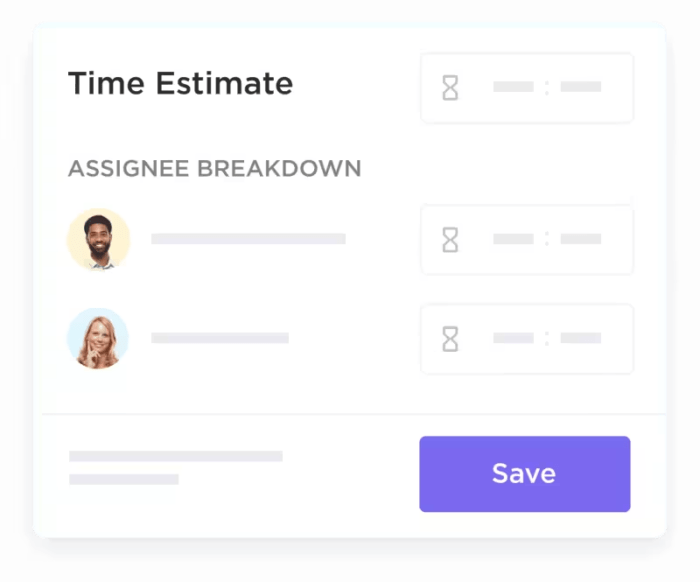Screen dimensions: 700x582
Task: Click the name placeholder next to the woman's avatar
Action: [220, 338]
